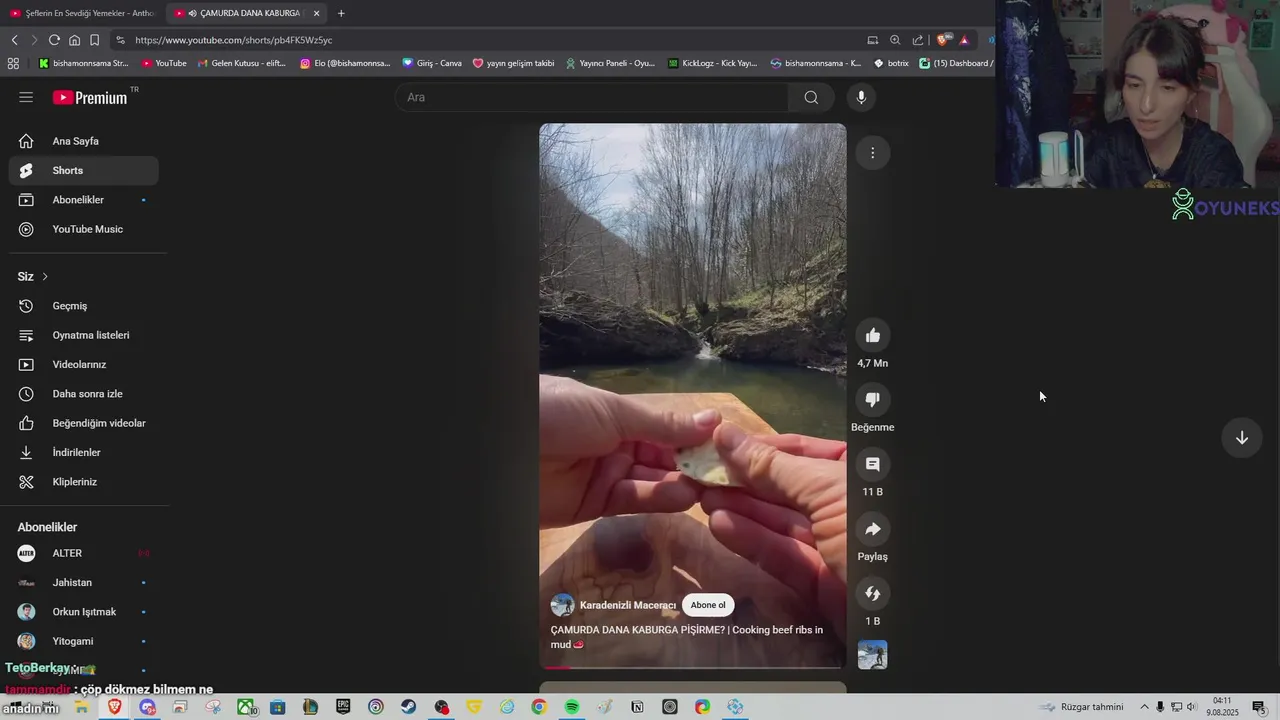This screenshot has width=1280, height=720.
Task: Click the short's red progress bar
Action: 692,667
